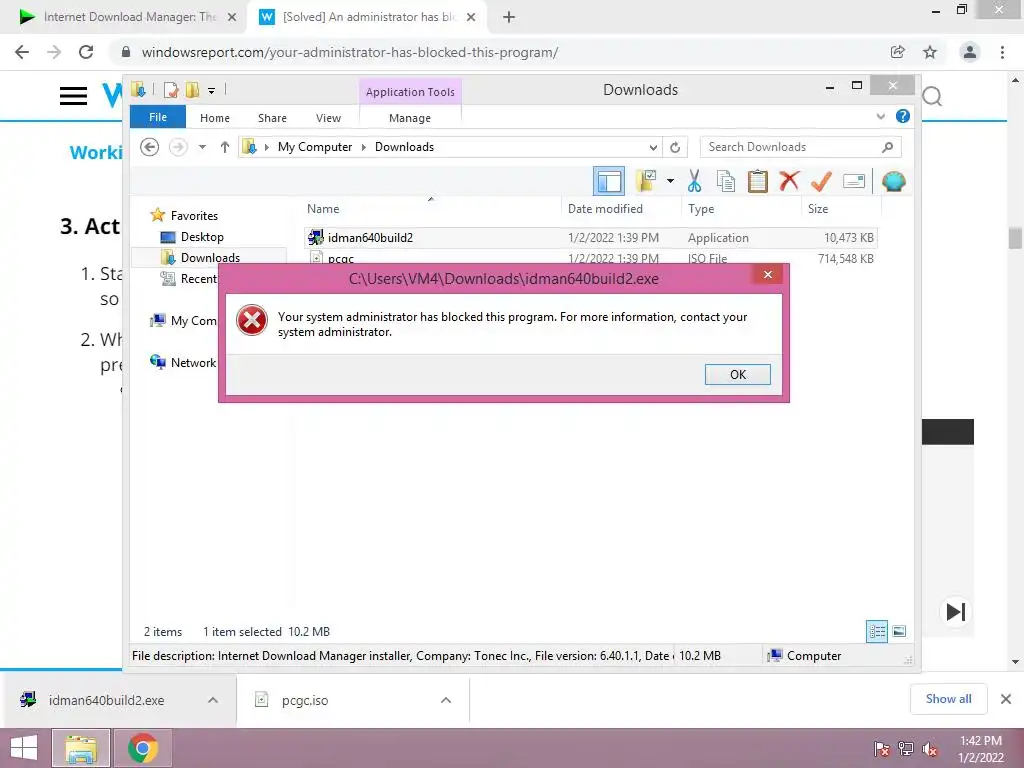Open the website hamburger menu

[73, 96]
